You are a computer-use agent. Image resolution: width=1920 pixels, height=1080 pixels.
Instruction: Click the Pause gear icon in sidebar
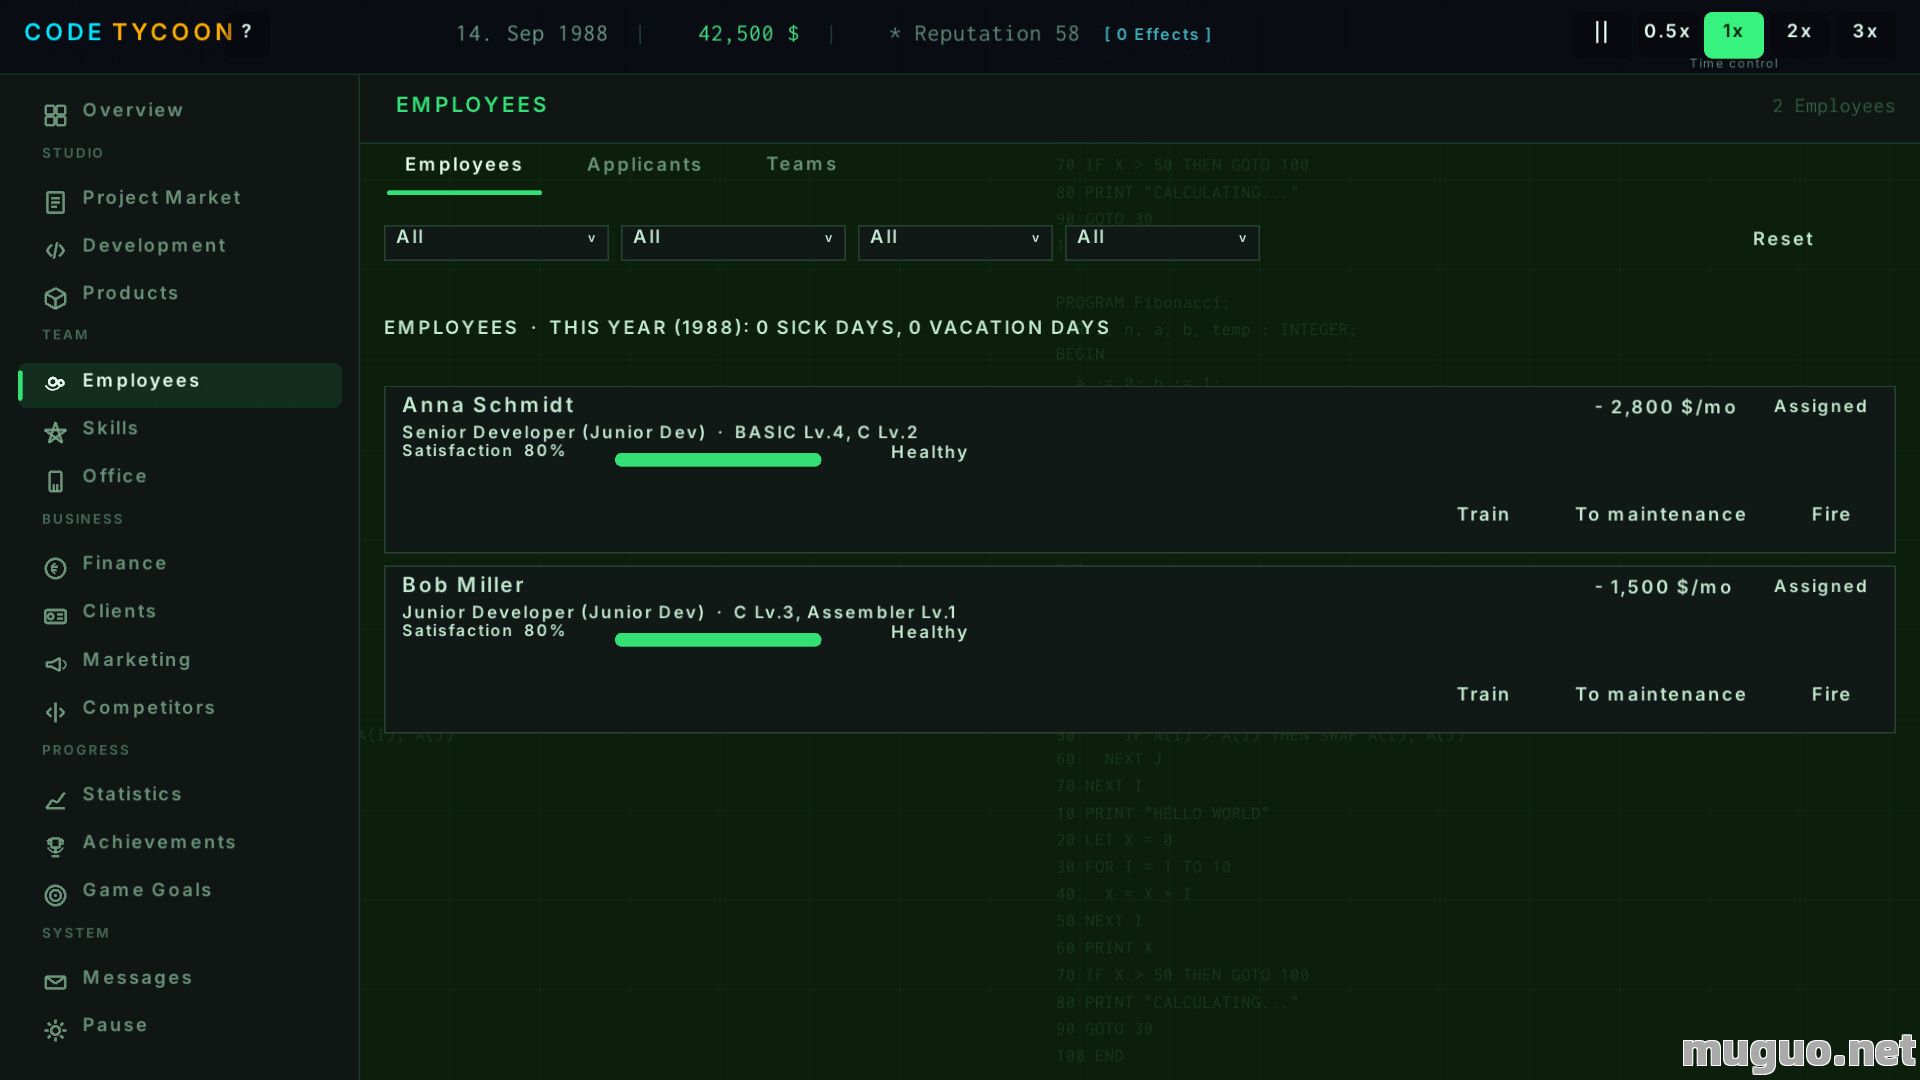pyautogui.click(x=55, y=1030)
